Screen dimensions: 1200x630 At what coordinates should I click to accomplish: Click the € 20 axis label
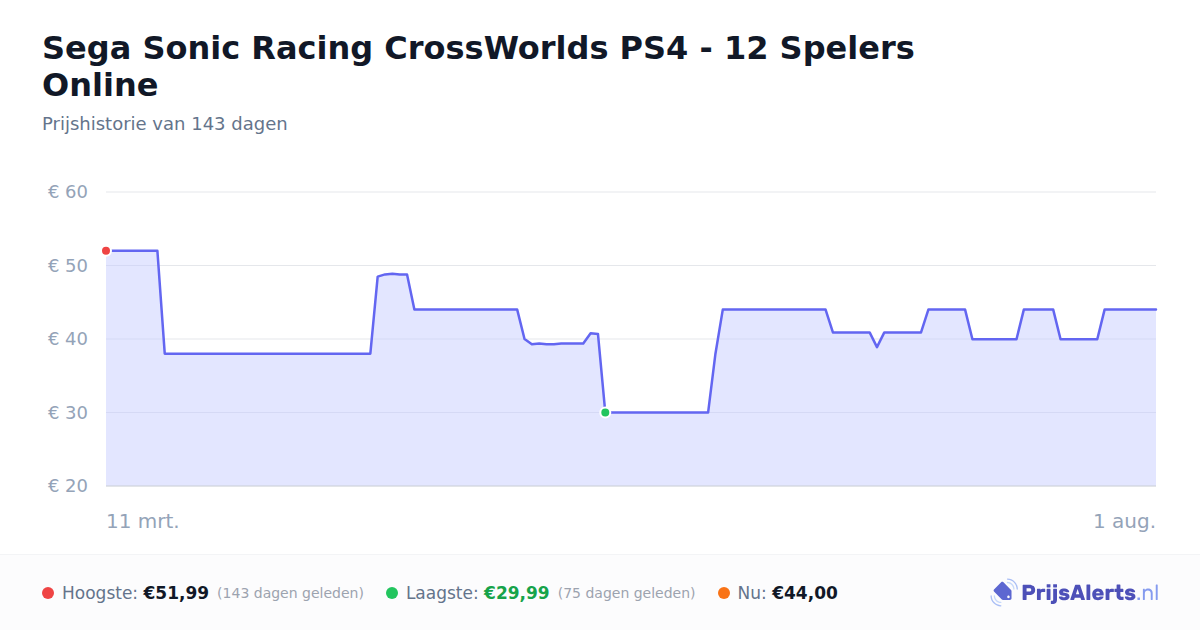coord(68,486)
